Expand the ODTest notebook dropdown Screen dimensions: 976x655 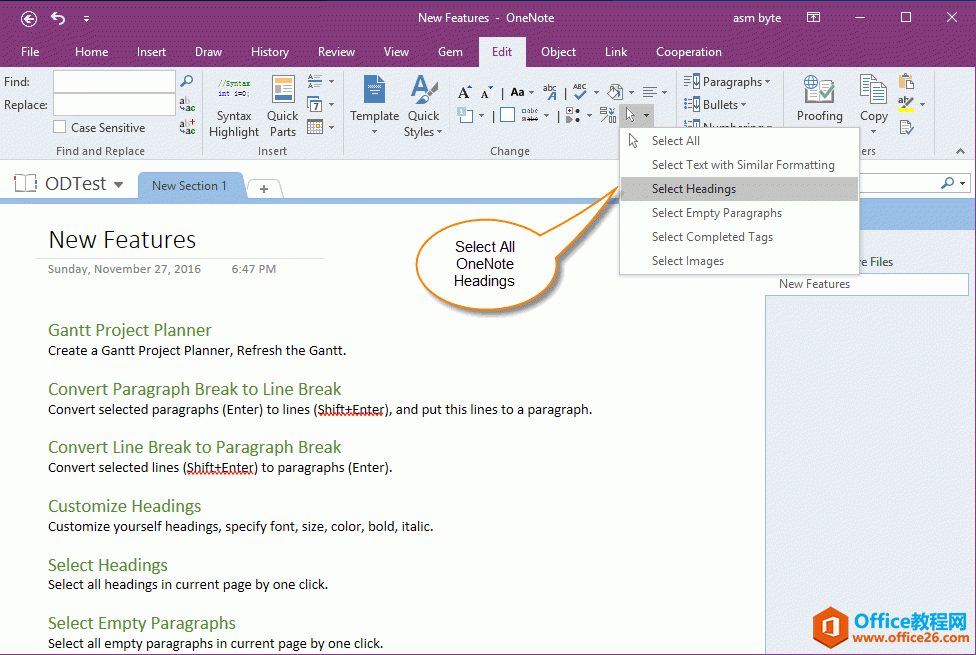(118, 185)
